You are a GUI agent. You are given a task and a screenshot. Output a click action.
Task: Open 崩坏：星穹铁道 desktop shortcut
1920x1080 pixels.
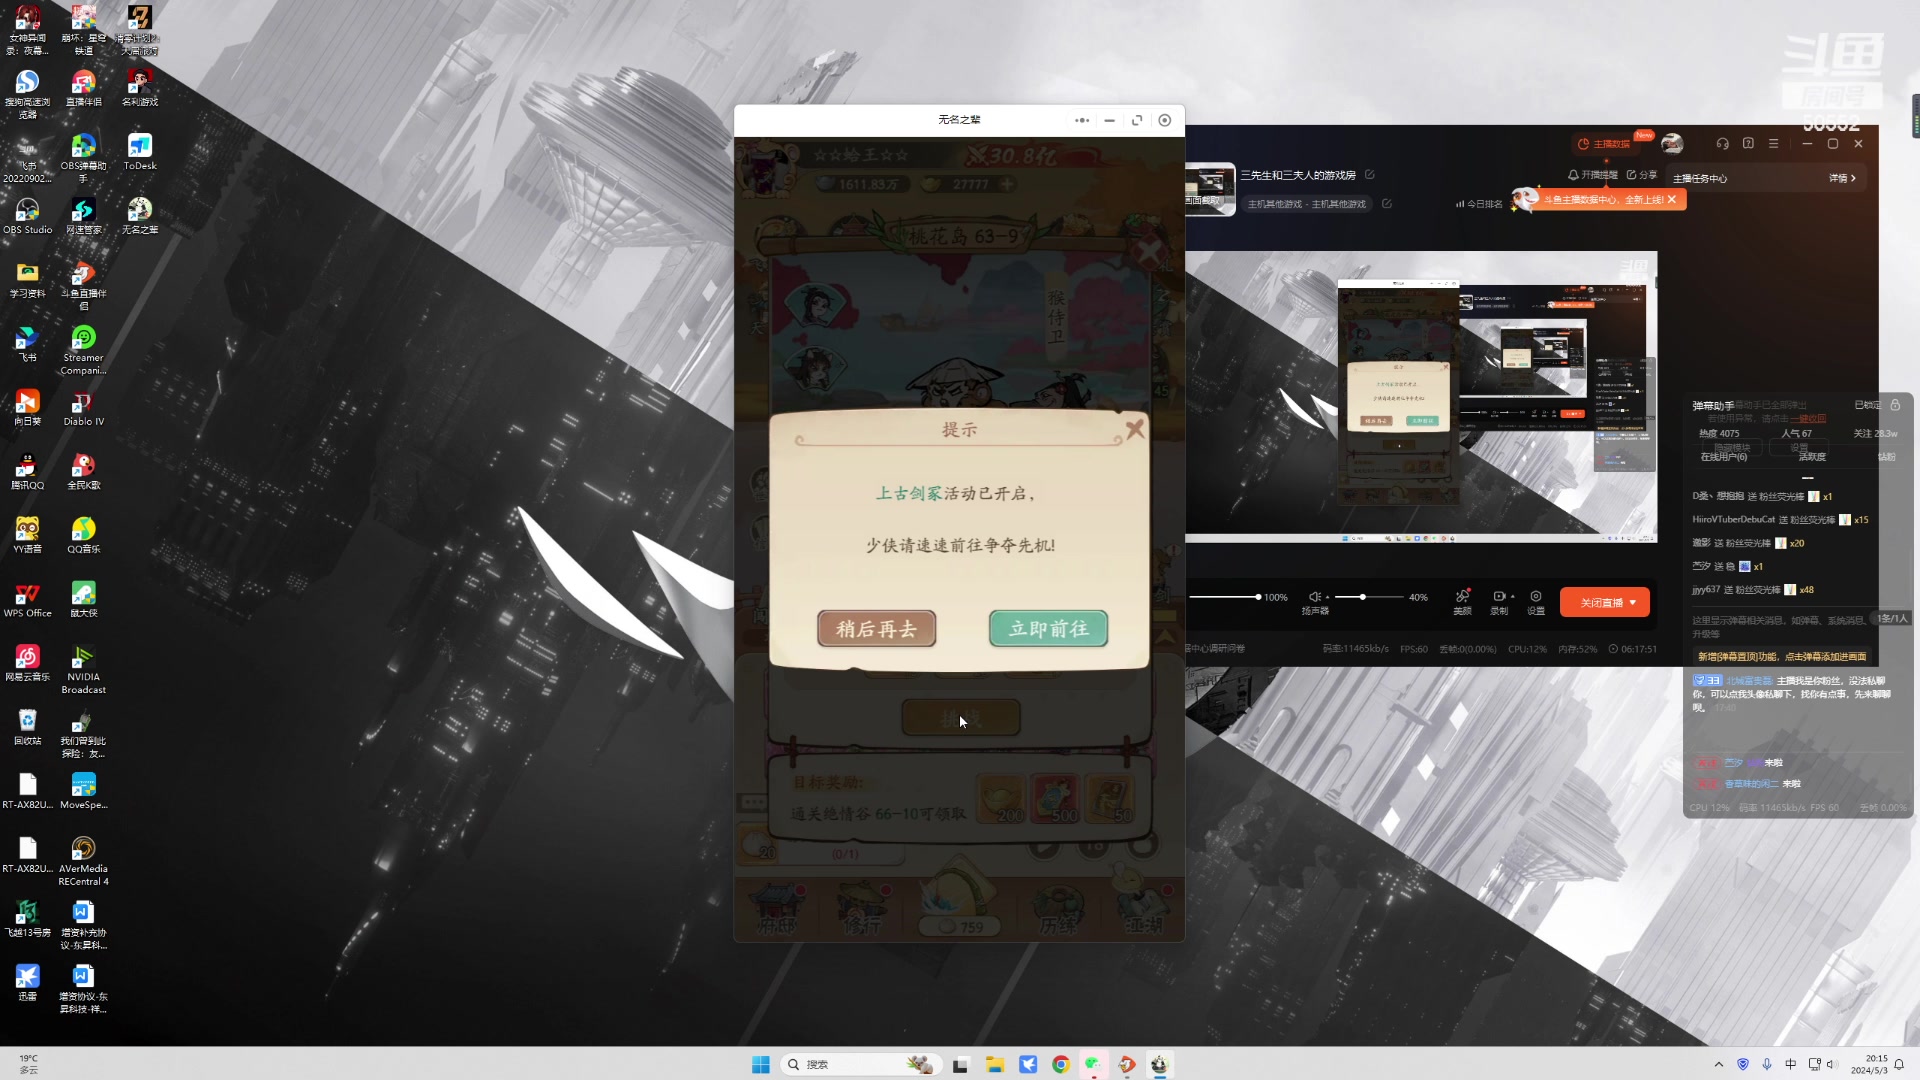coord(84,30)
